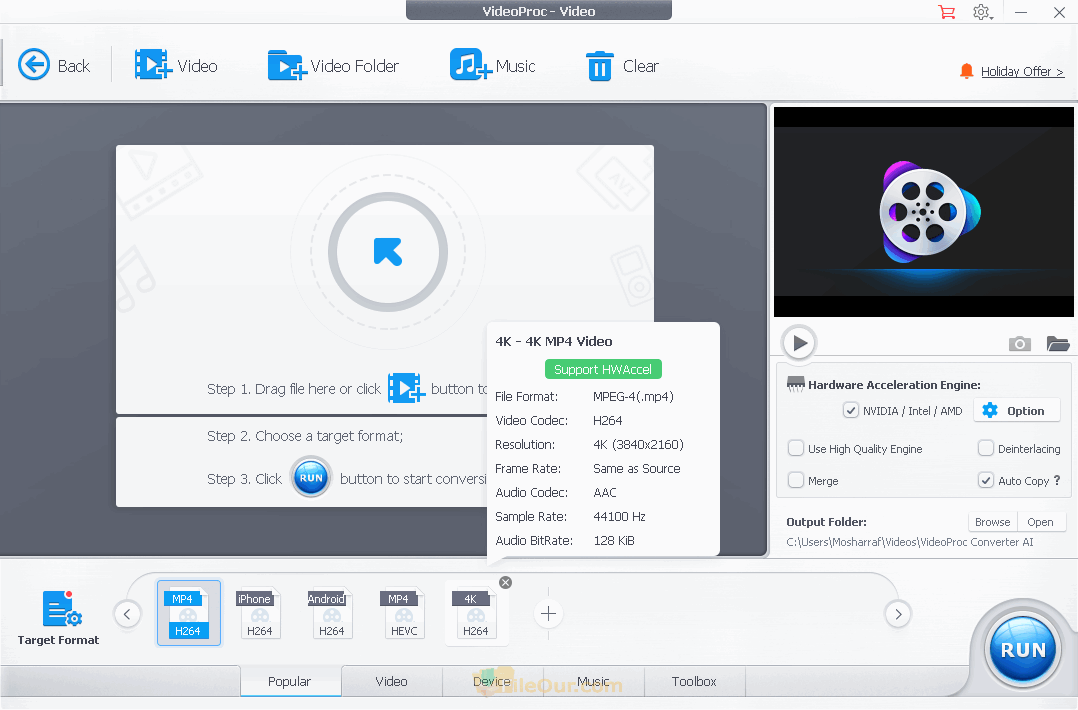This screenshot has height=710, width=1078.
Task: Play the preview video
Action: click(799, 342)
